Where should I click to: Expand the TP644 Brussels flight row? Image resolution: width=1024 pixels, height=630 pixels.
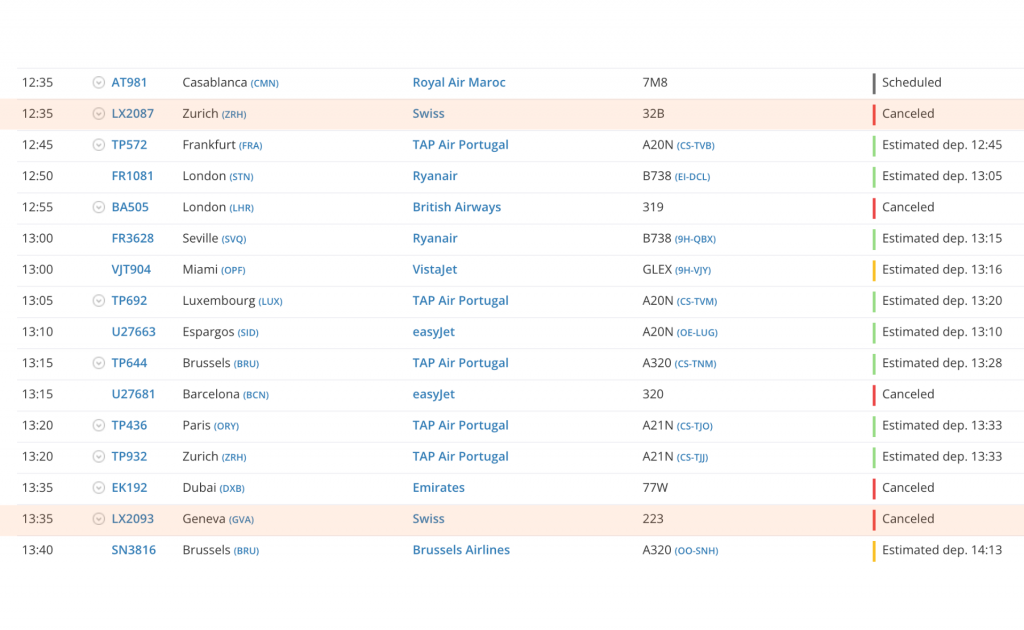(x=98, y=363)
